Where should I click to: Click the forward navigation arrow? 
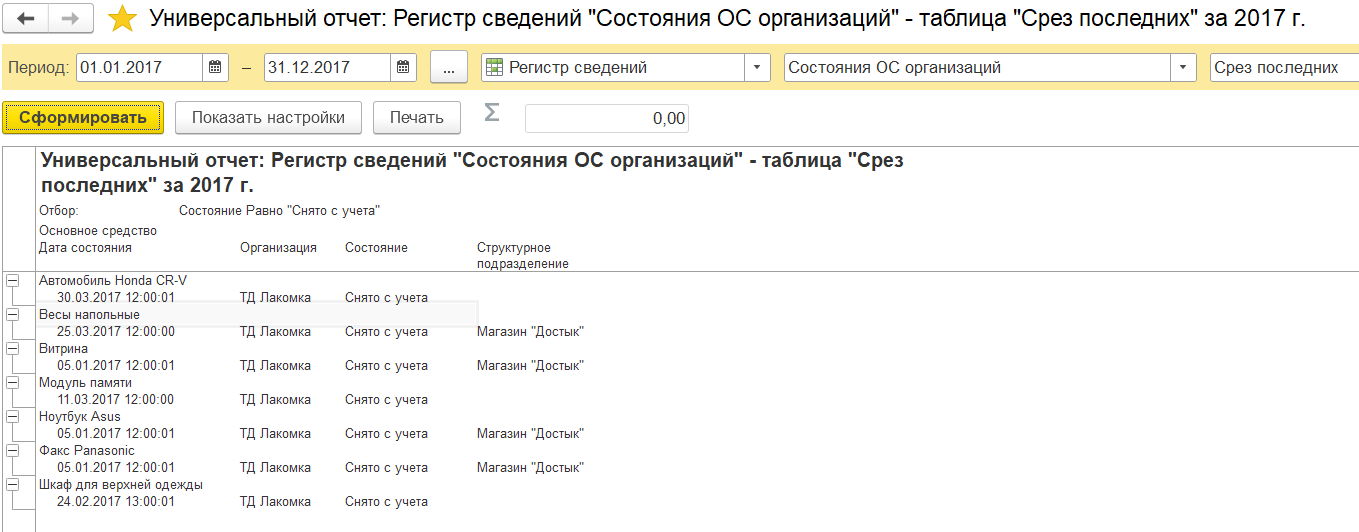[71, 18]
